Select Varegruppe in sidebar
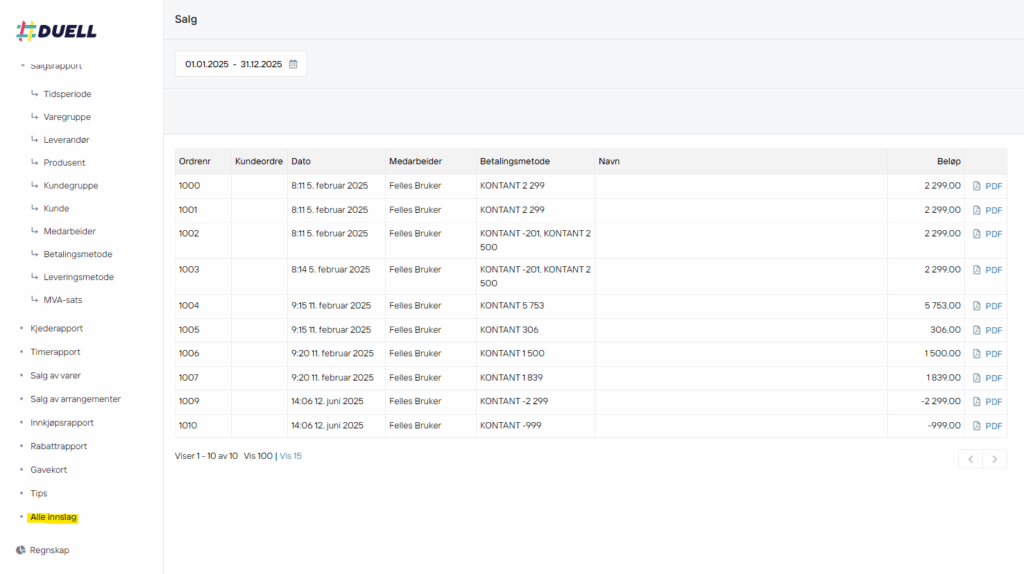 pyautogui.click(x=67, y=117)
